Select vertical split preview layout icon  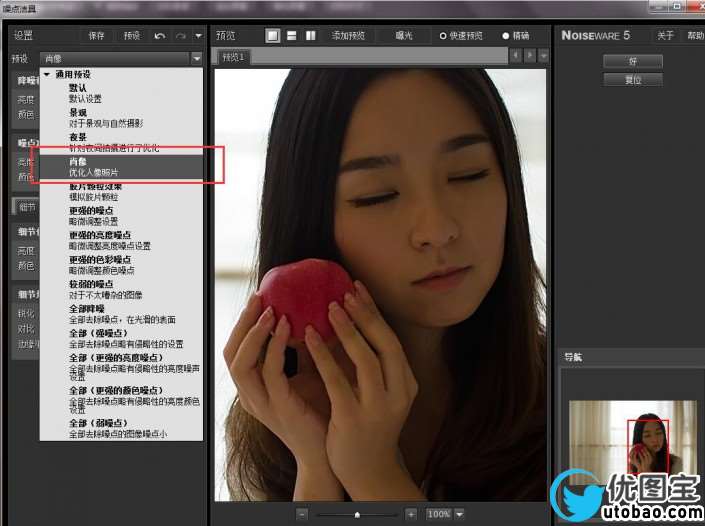[x=309, y=36]
